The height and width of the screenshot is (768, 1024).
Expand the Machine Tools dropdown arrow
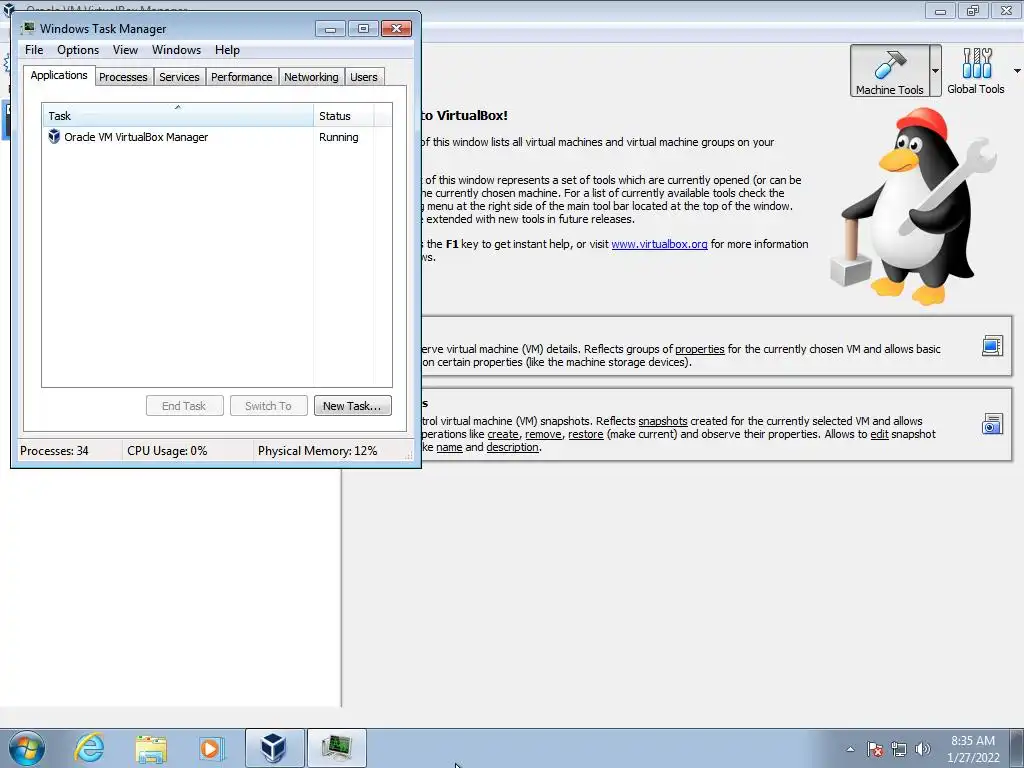click(935, 71)
